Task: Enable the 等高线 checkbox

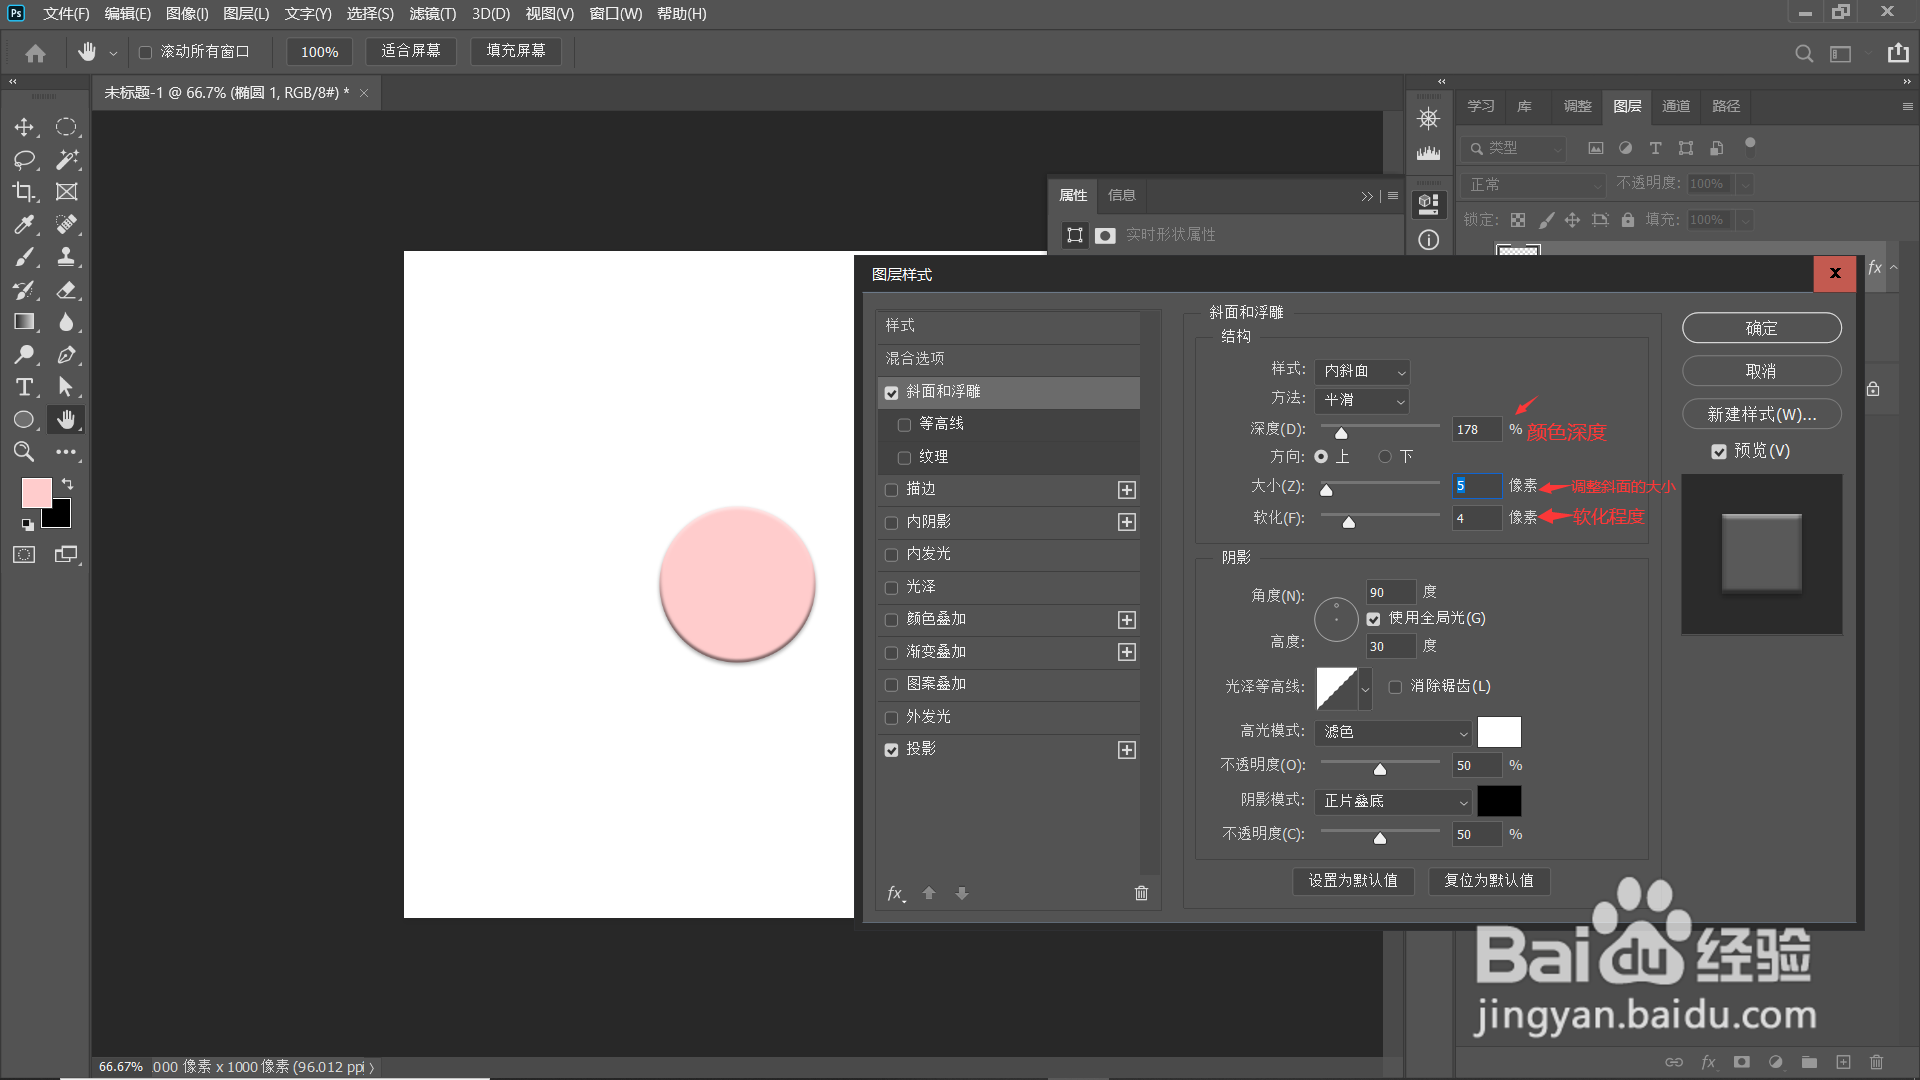Action: tap(904, 425)
